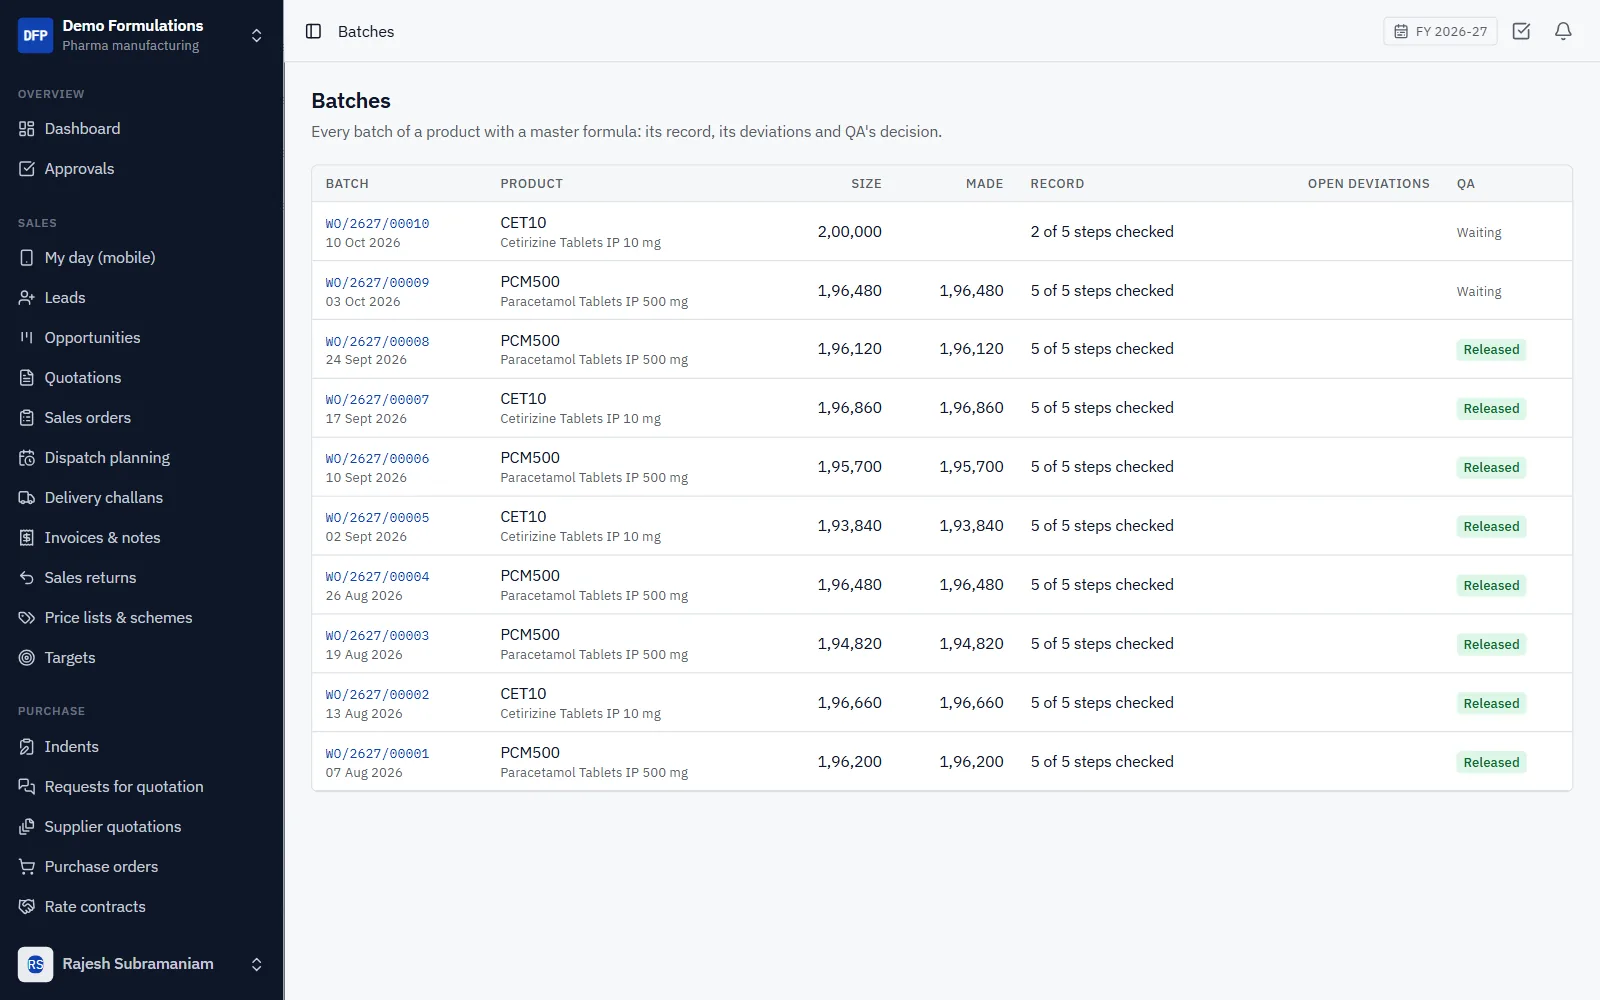Click the Sales returns arrow icon
This screenshot has height=1000, width=1600.
27,578
